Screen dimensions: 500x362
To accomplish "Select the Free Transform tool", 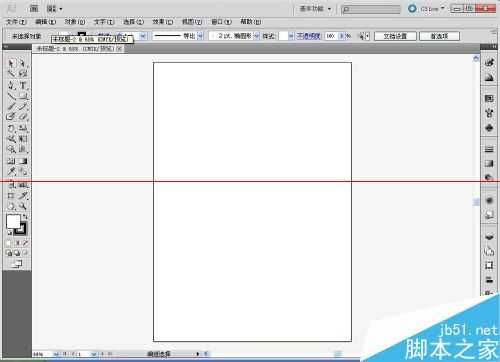I will (x=23, y=139).
